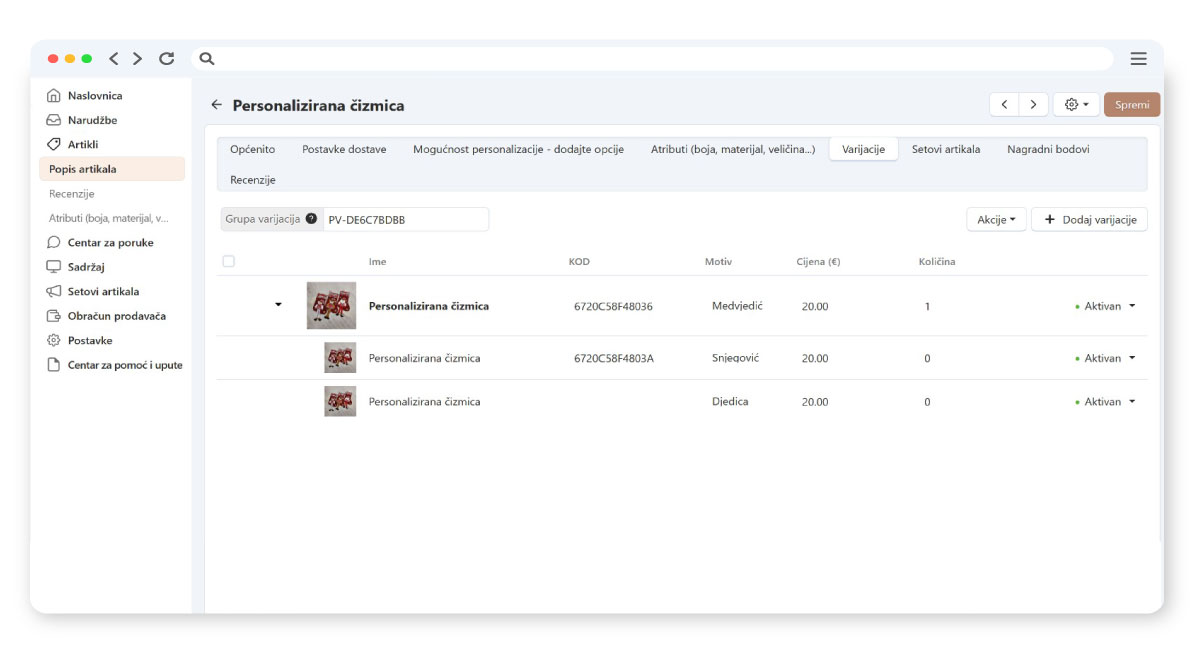
Task: Click the Sadržaj monitor icon
Action: pos(54,267)
